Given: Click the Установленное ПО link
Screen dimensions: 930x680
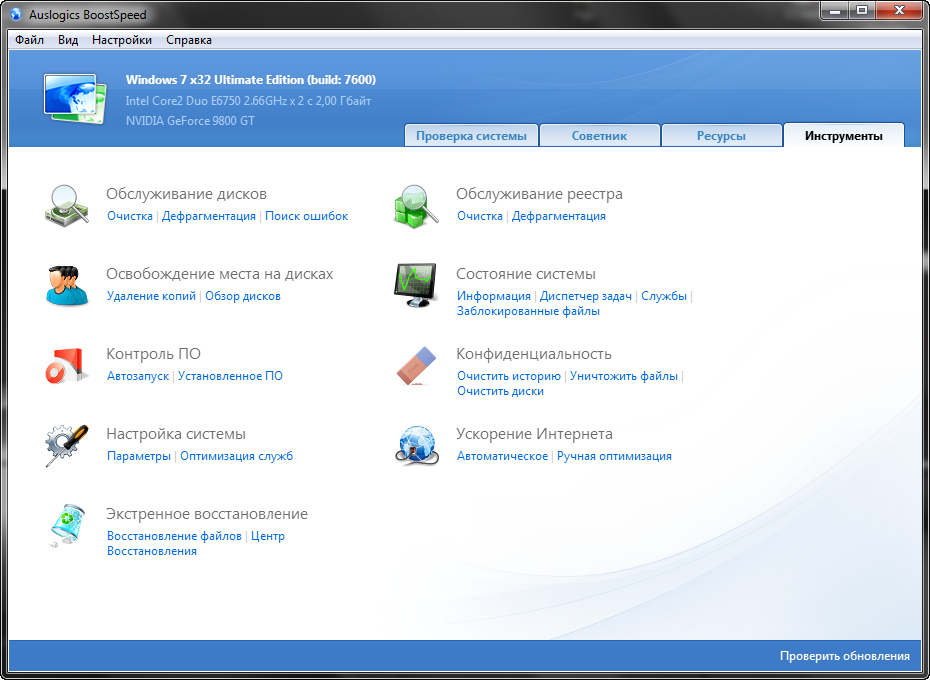Looking at the screenshot, I should (x=230, y=376).
